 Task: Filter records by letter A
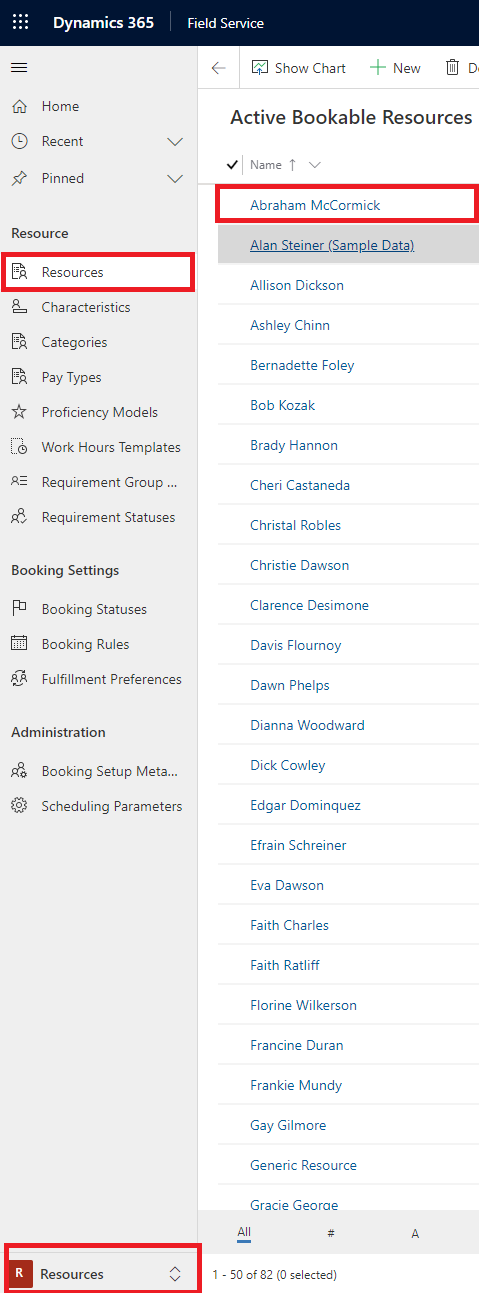coord(415,1234)
